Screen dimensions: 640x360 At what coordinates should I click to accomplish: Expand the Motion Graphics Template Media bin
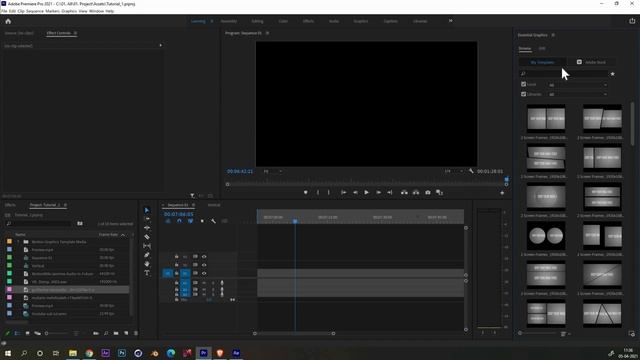tap(18, 242)
